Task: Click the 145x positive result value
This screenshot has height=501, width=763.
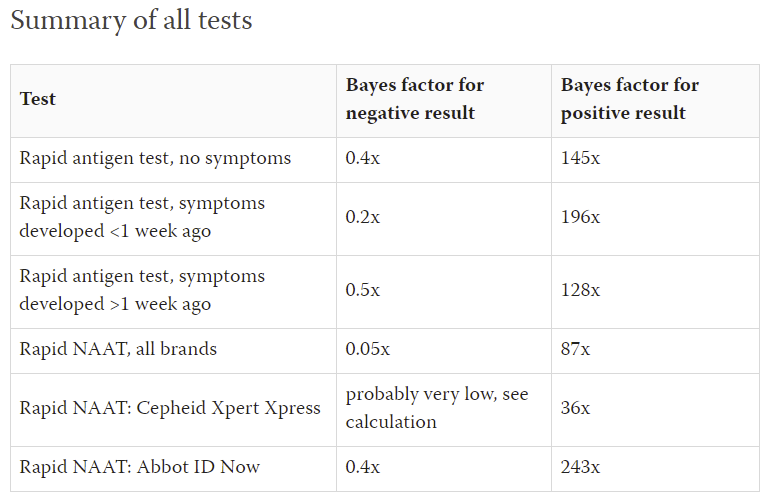Action: click(580, 158)
